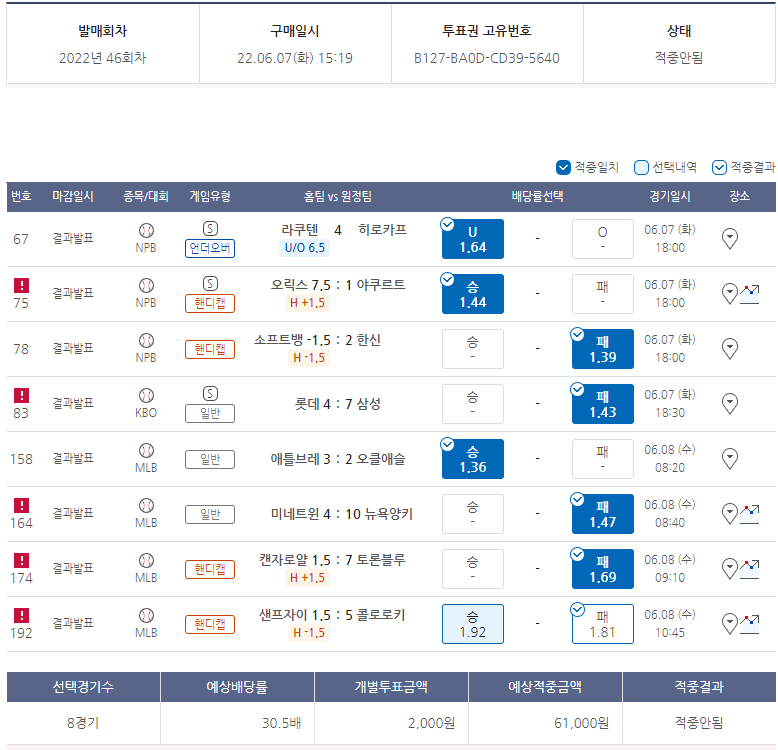Viewport: 778px width, 750px height.
Task: Select 승 1.92 for 샌프자이 match
Action: (473, 625)
